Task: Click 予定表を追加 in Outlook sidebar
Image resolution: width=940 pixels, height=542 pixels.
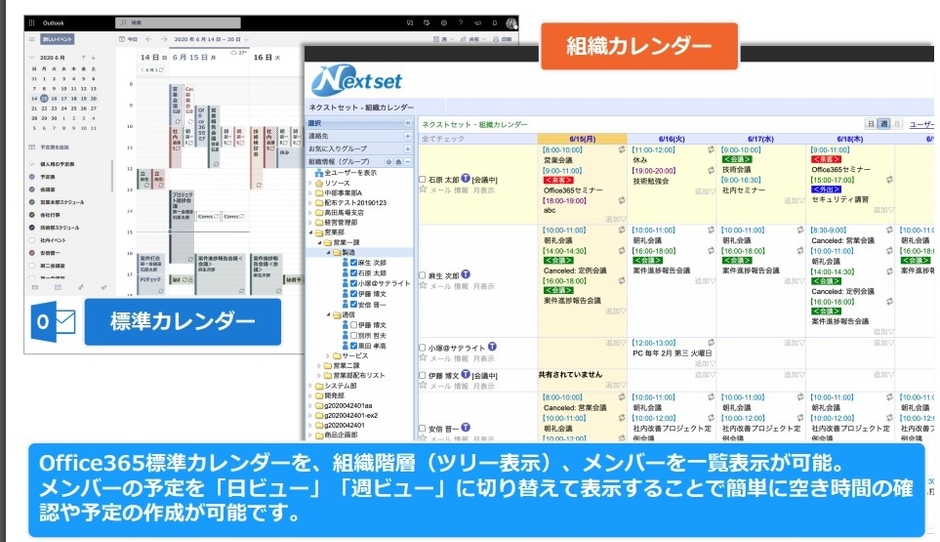Action: 49,147
